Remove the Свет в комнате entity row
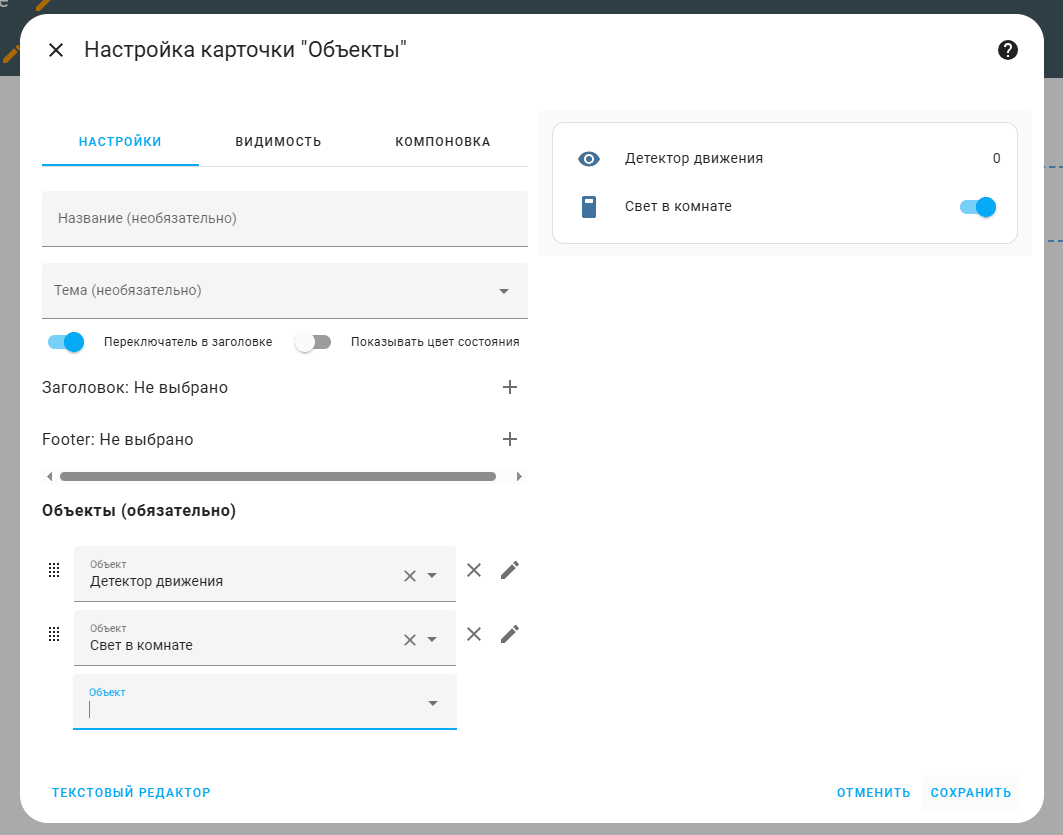The width and height of the screenshot is (1063, 835). (474, 634)
